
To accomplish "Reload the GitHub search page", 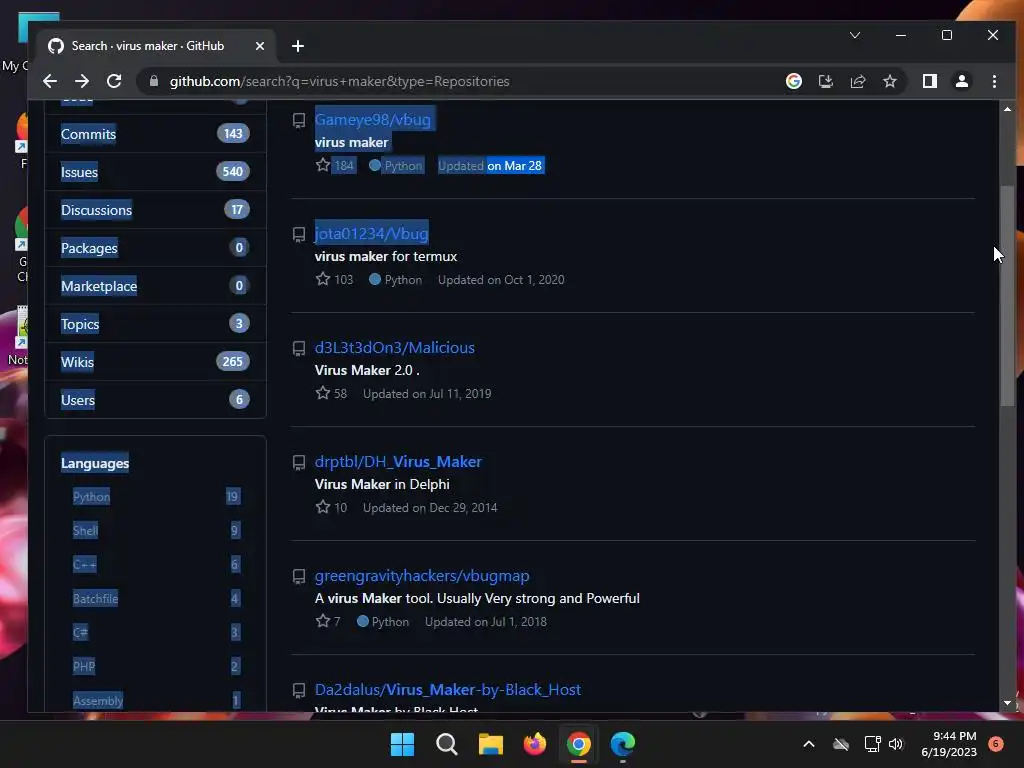I will coord(114,81).
